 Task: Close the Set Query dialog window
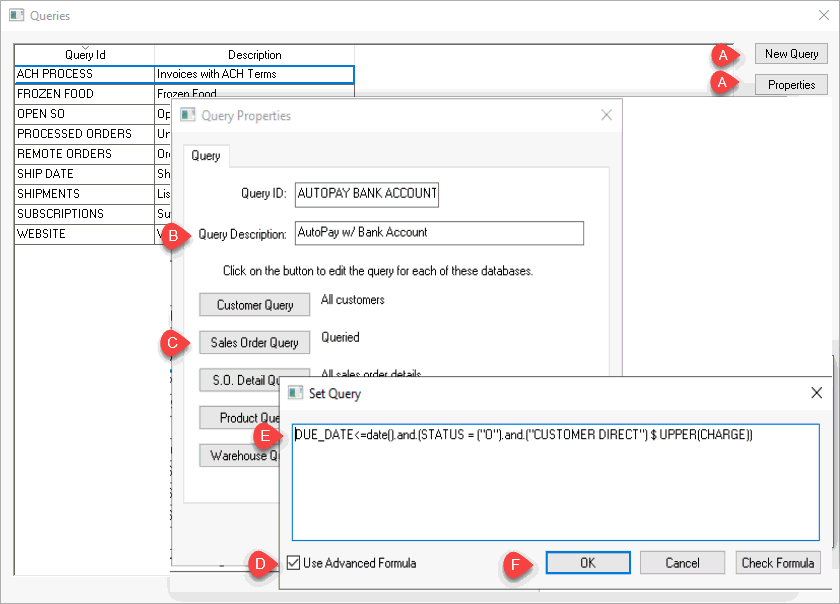click(x=816, y=393)
